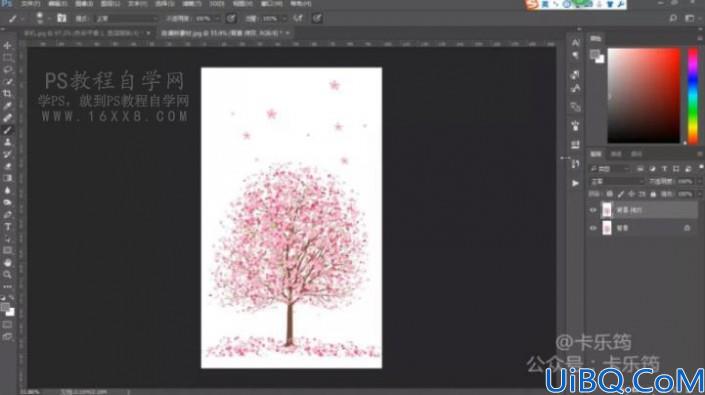Enable airbrush build-up in options bar
Image resolution: width=705 pixels, height=395 pixels.
click(298, 18)
